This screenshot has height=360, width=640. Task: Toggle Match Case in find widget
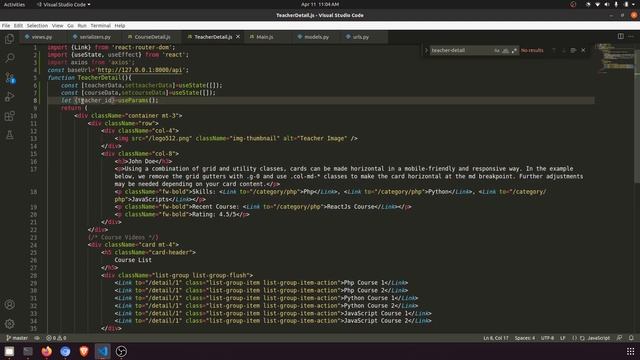pyautogui.click(x=497, y=50)
